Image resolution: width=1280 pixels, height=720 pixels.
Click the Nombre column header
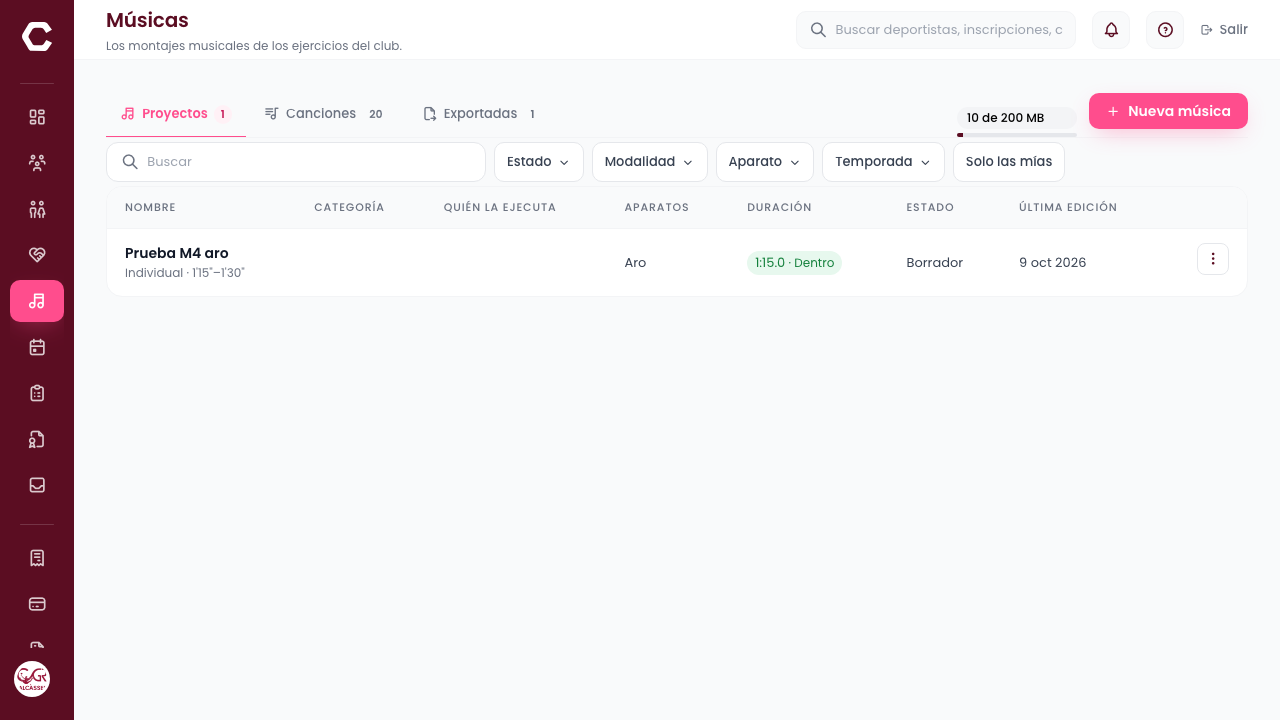pyautogui.click(x=150, y=207)
